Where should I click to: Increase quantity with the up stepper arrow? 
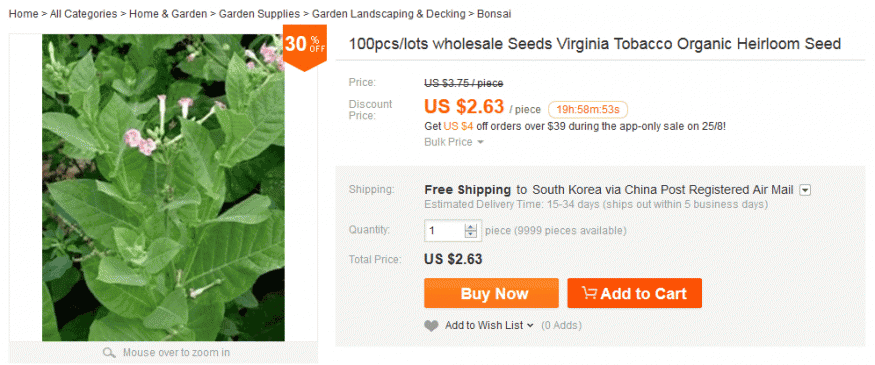tap(471, 227)
